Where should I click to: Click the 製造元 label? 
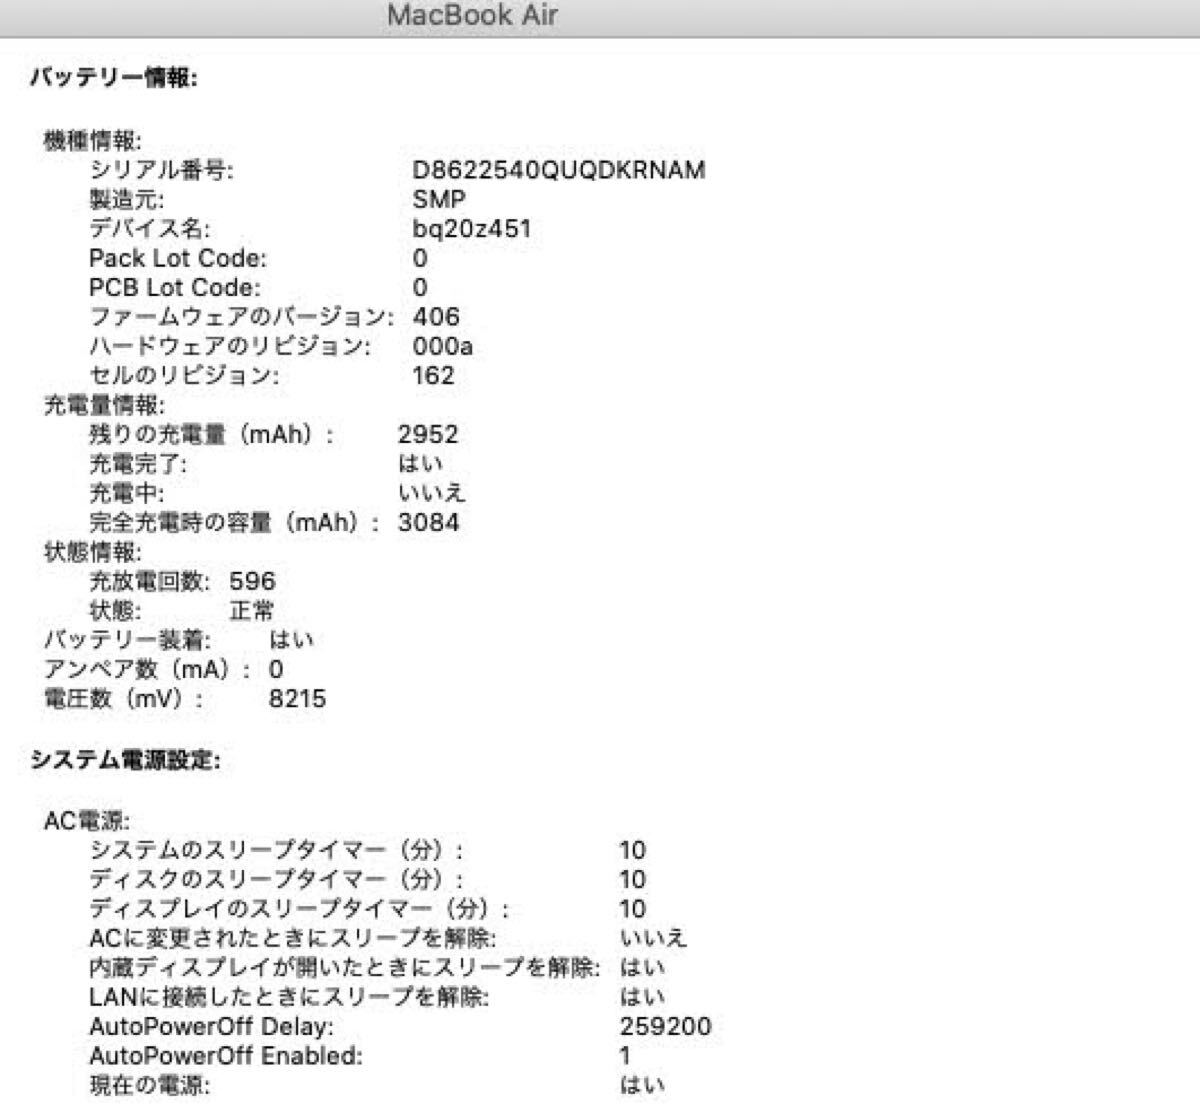click(x=126, y=199)
